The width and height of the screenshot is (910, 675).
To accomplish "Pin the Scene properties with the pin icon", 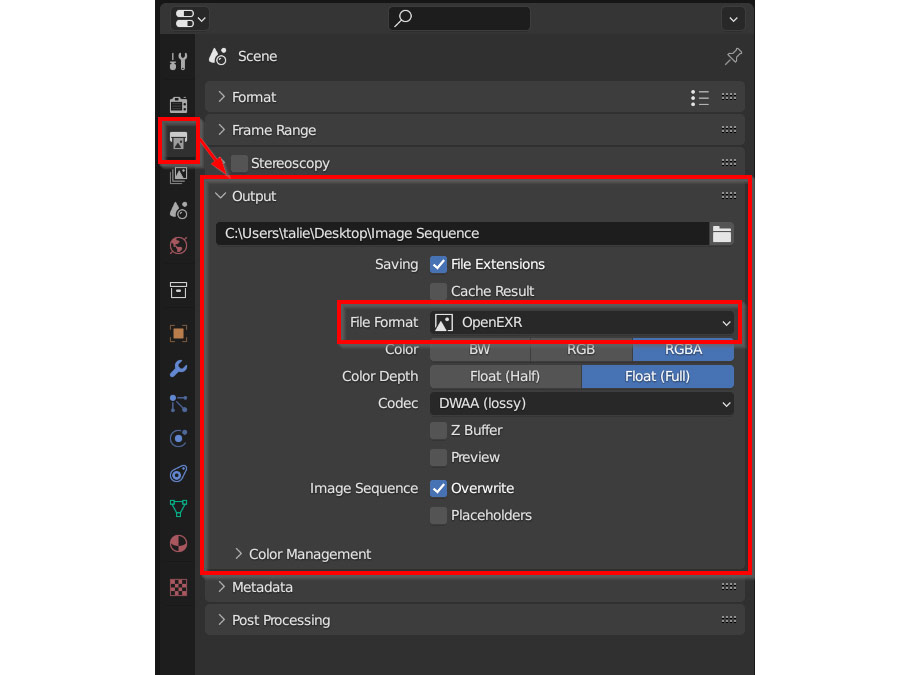I will (733, 56).
